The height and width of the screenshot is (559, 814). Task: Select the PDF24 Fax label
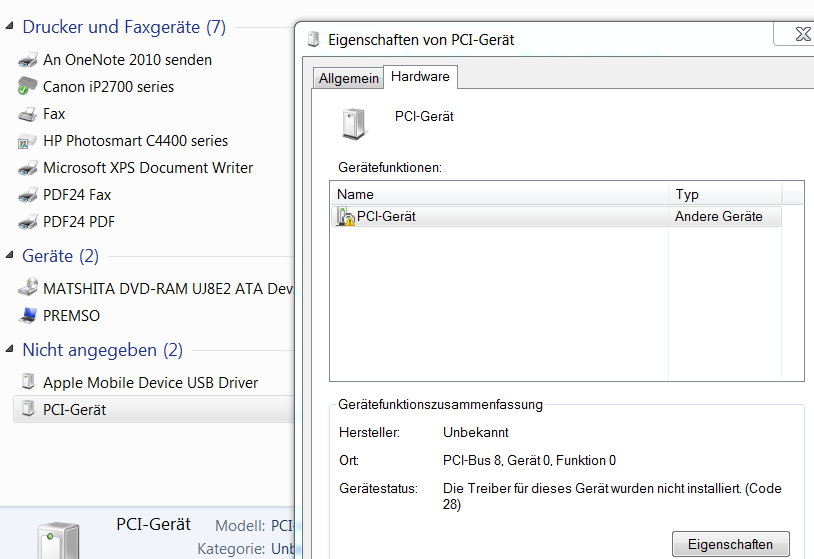pyautogui.click(x=77, y=195)
